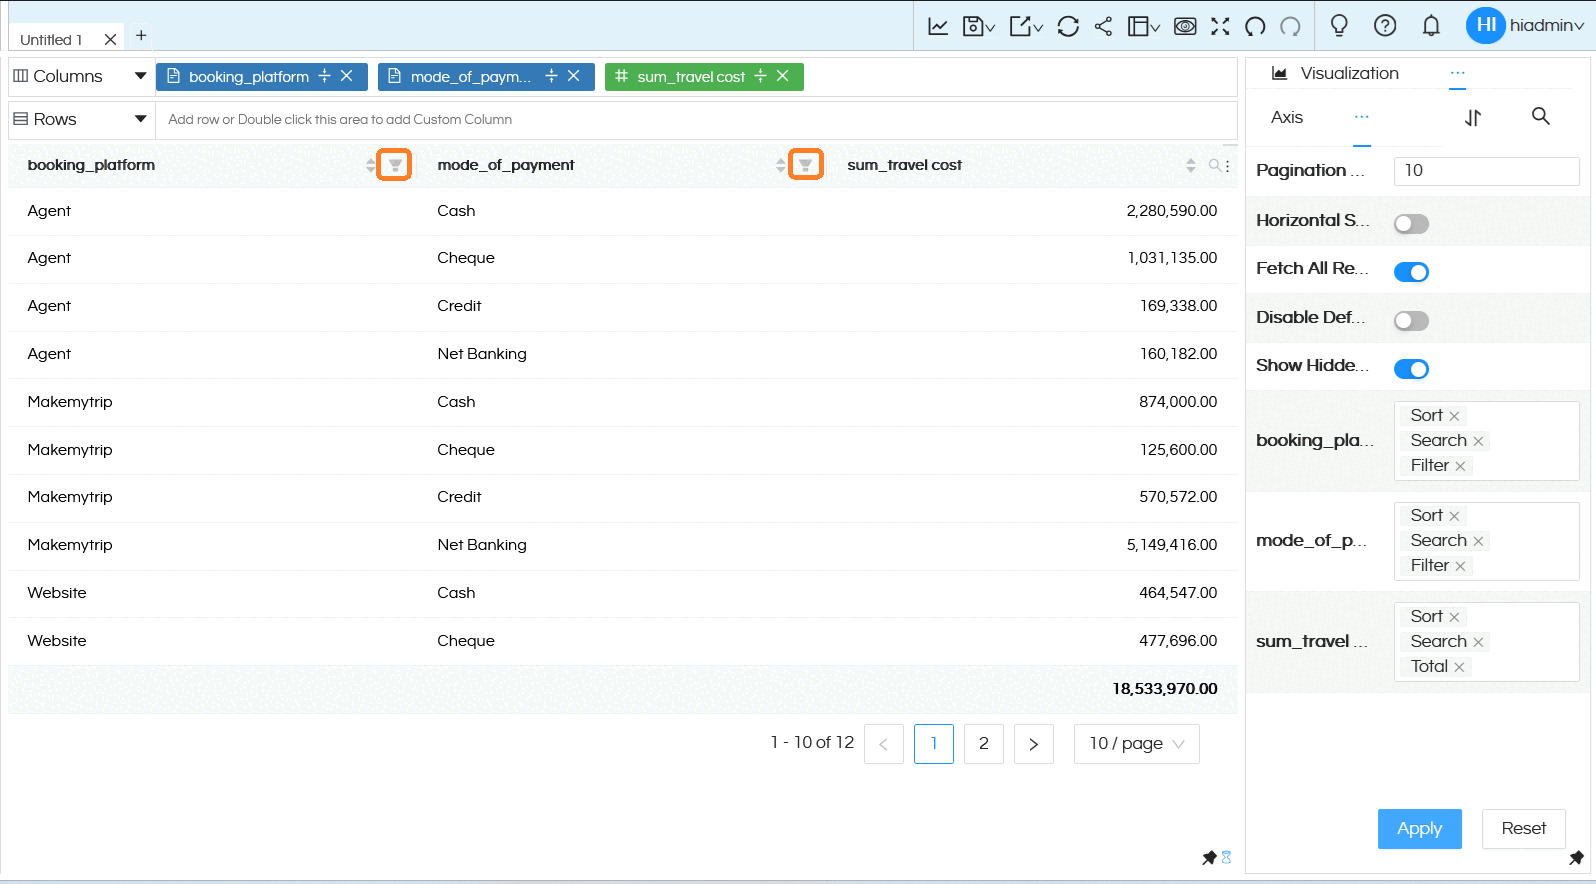Disable the Fetch All Records toggle
This screenshot has height=884, width=1596.
point(1411,272)
